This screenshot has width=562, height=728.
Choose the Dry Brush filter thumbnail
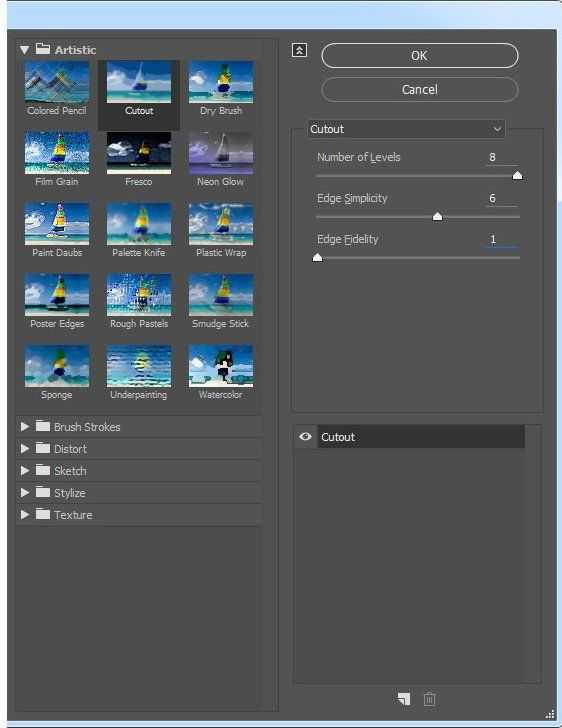(x=221, y=82)
